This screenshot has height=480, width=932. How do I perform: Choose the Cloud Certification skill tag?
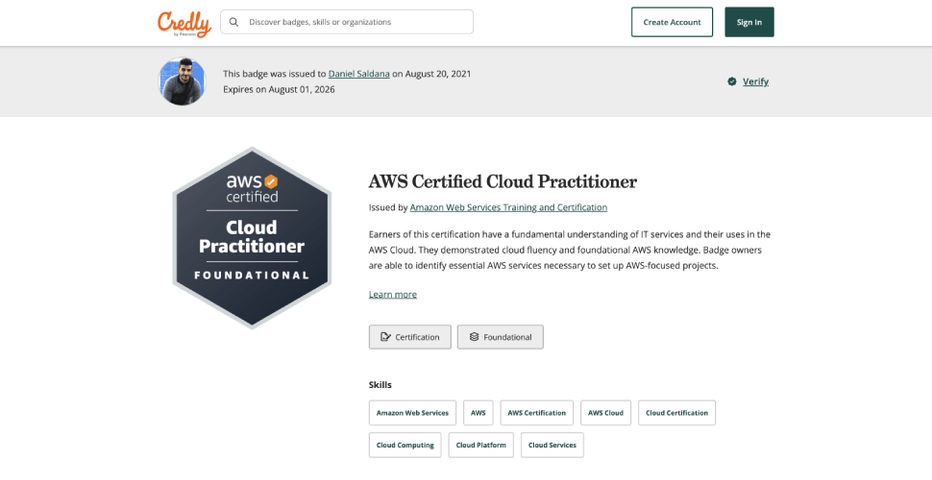(676, 413)
